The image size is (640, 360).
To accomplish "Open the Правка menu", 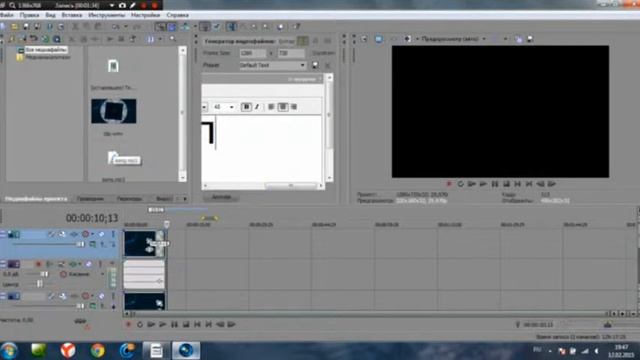I will pyautogui.click(x=29, y=15).
